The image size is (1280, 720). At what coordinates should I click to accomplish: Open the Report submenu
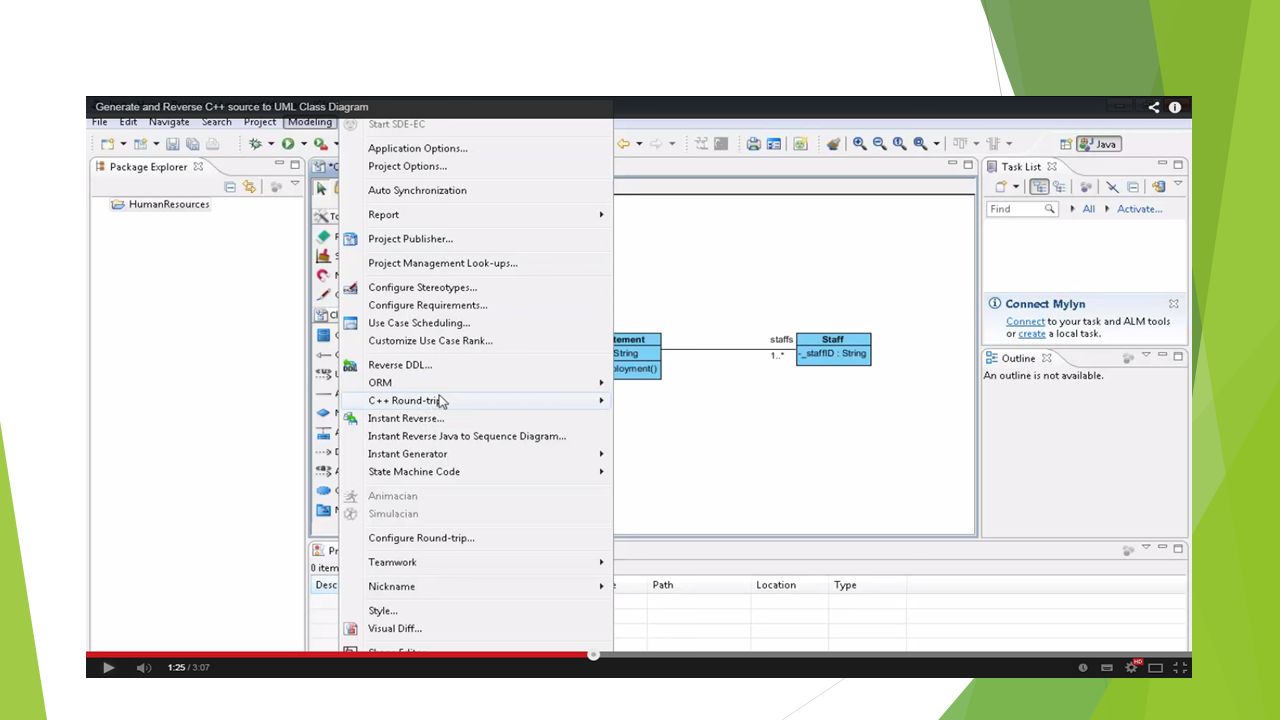(475, 214)
